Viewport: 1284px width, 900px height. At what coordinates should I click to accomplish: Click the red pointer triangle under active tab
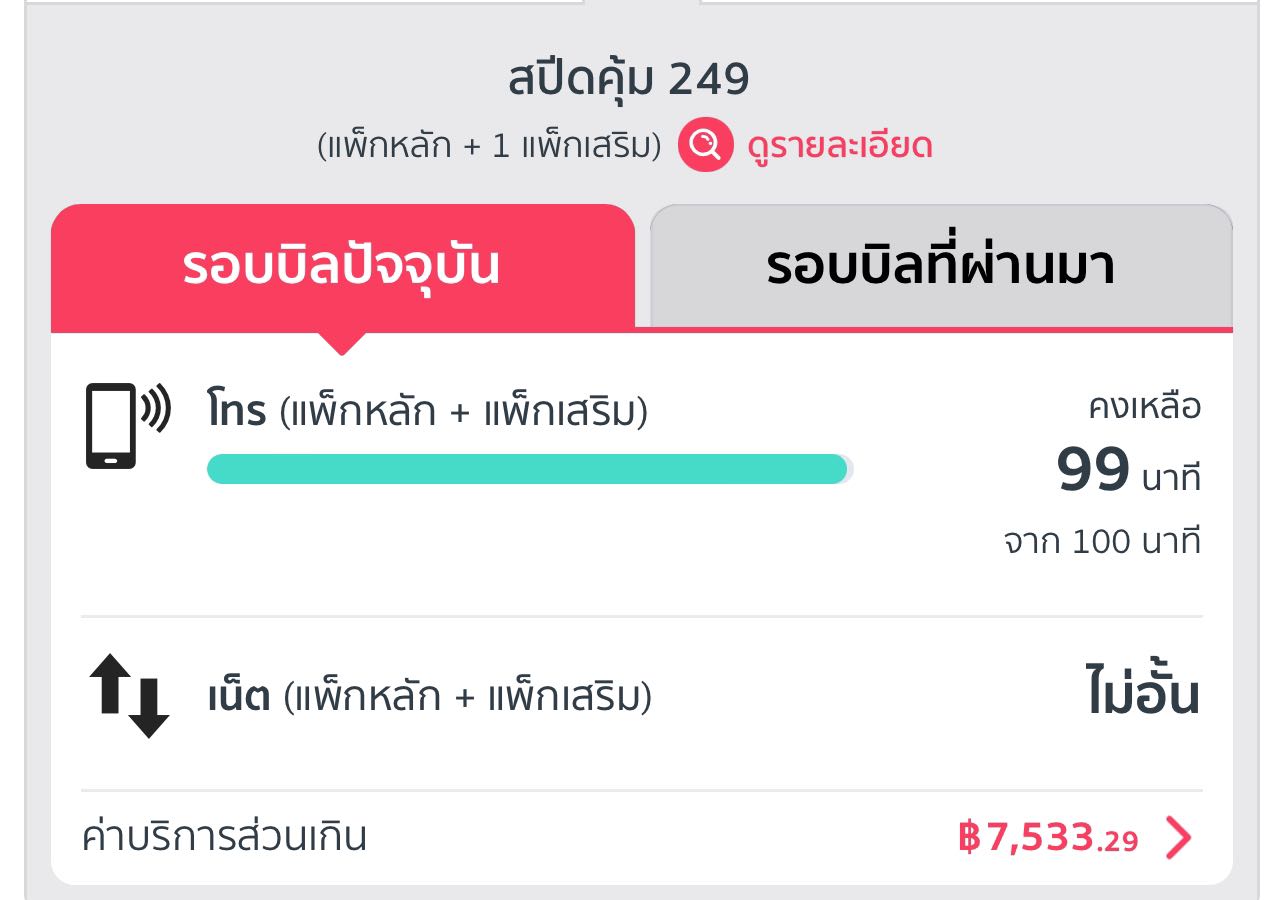342,343
